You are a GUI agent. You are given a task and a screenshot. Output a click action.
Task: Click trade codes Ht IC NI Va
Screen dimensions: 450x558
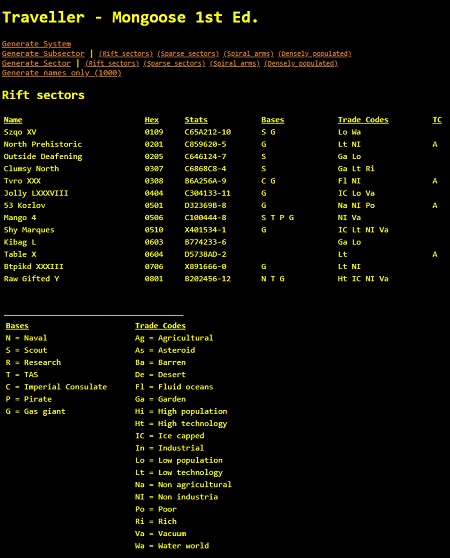tap(363, 279)
